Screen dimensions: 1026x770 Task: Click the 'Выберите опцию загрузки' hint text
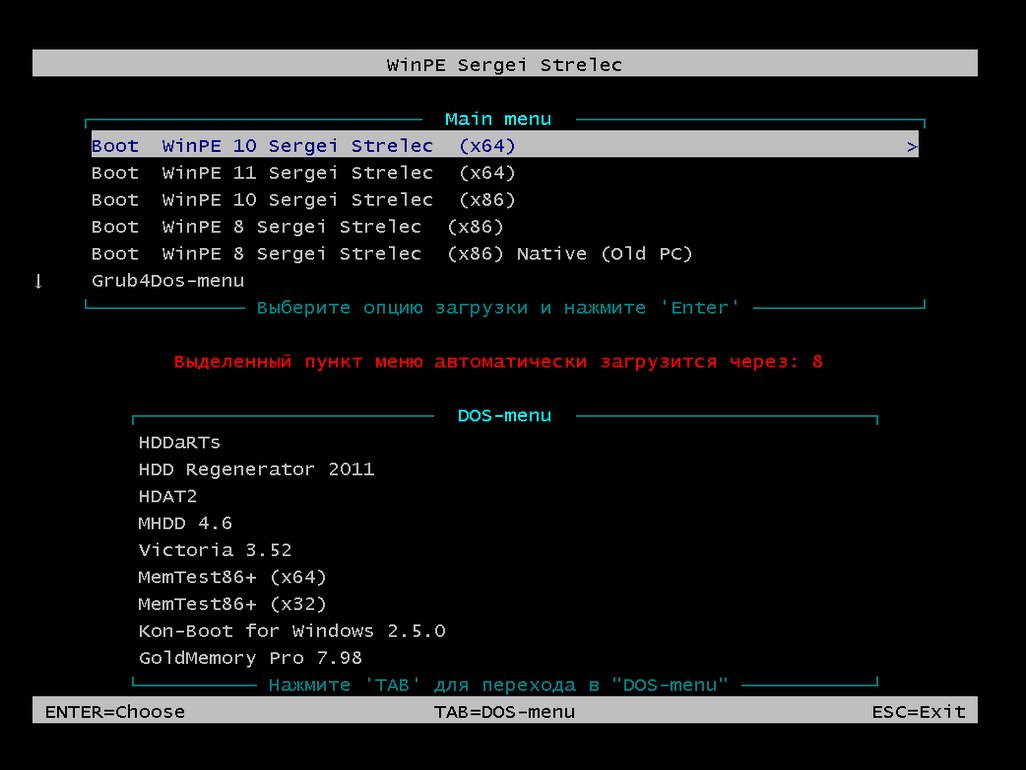pos(498,307)
